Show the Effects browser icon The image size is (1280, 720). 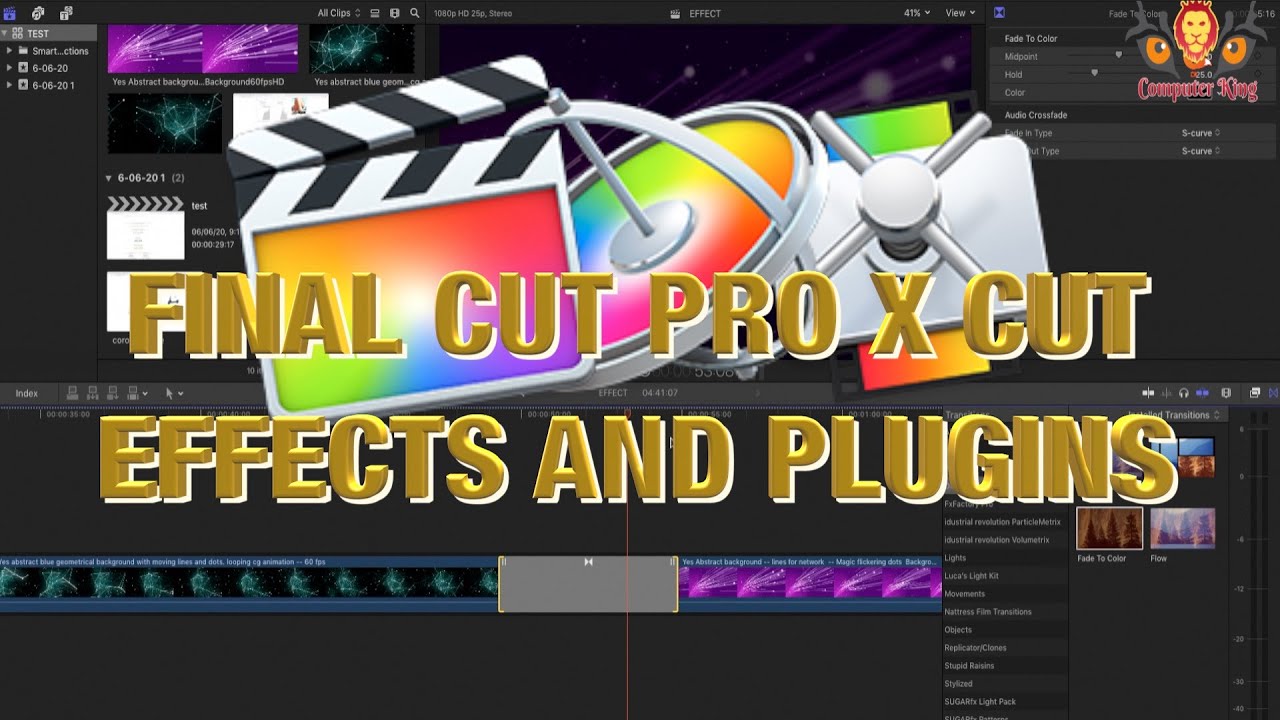(1255, 394)
